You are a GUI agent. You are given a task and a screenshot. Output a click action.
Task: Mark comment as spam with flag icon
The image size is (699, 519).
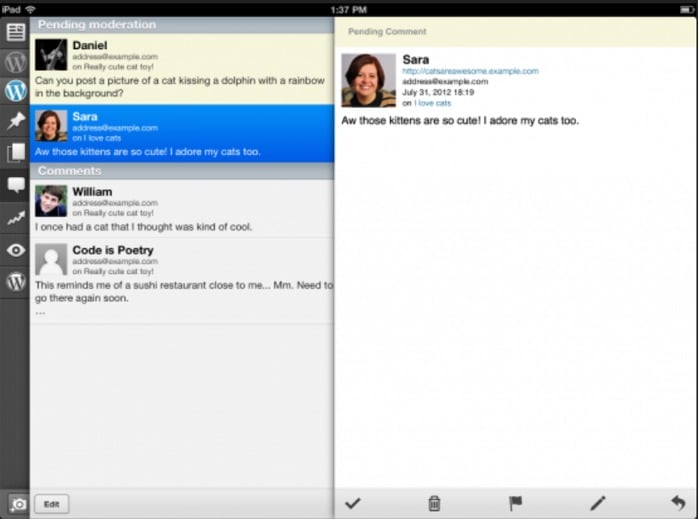pos(516,503)
